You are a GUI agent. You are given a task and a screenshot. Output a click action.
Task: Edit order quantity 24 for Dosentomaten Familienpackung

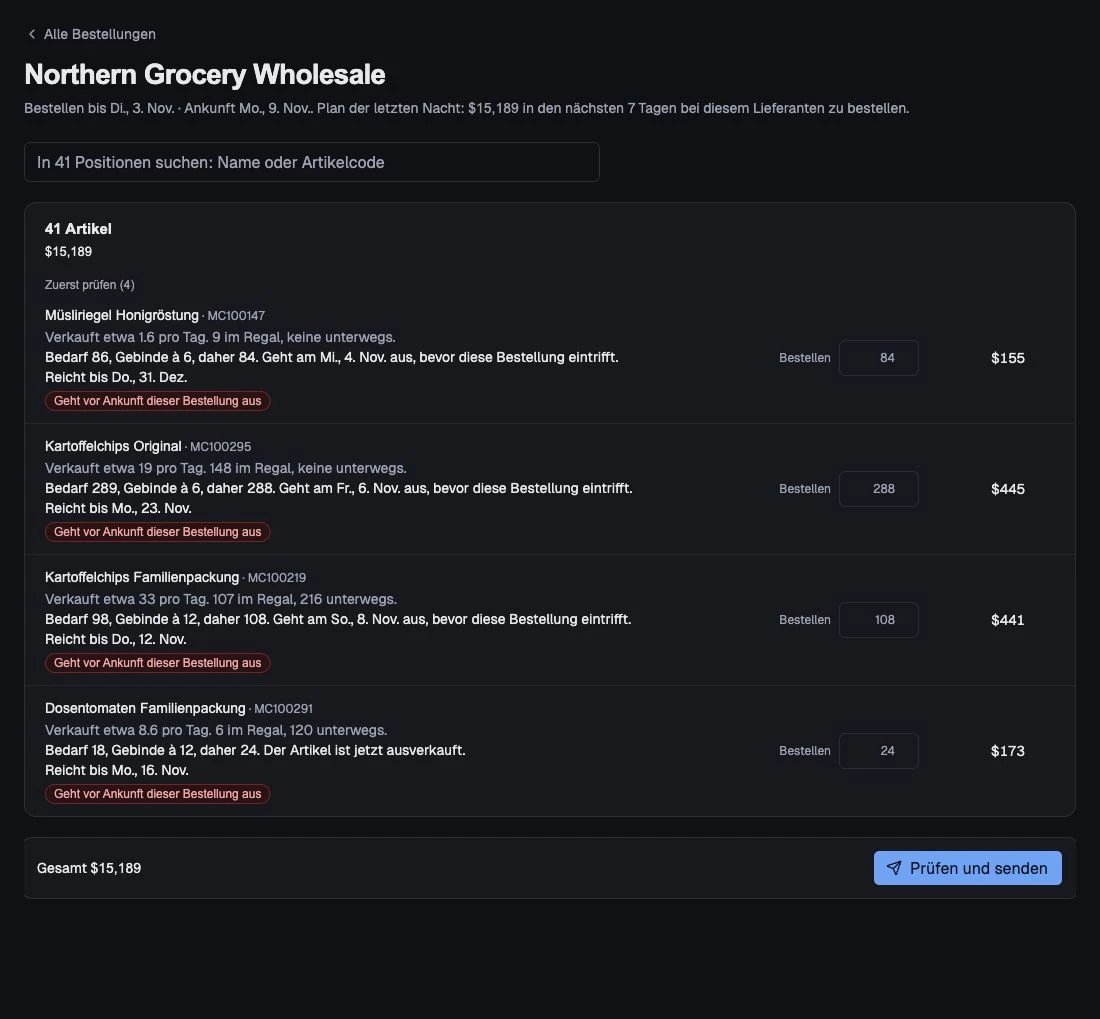click(878, 751)
